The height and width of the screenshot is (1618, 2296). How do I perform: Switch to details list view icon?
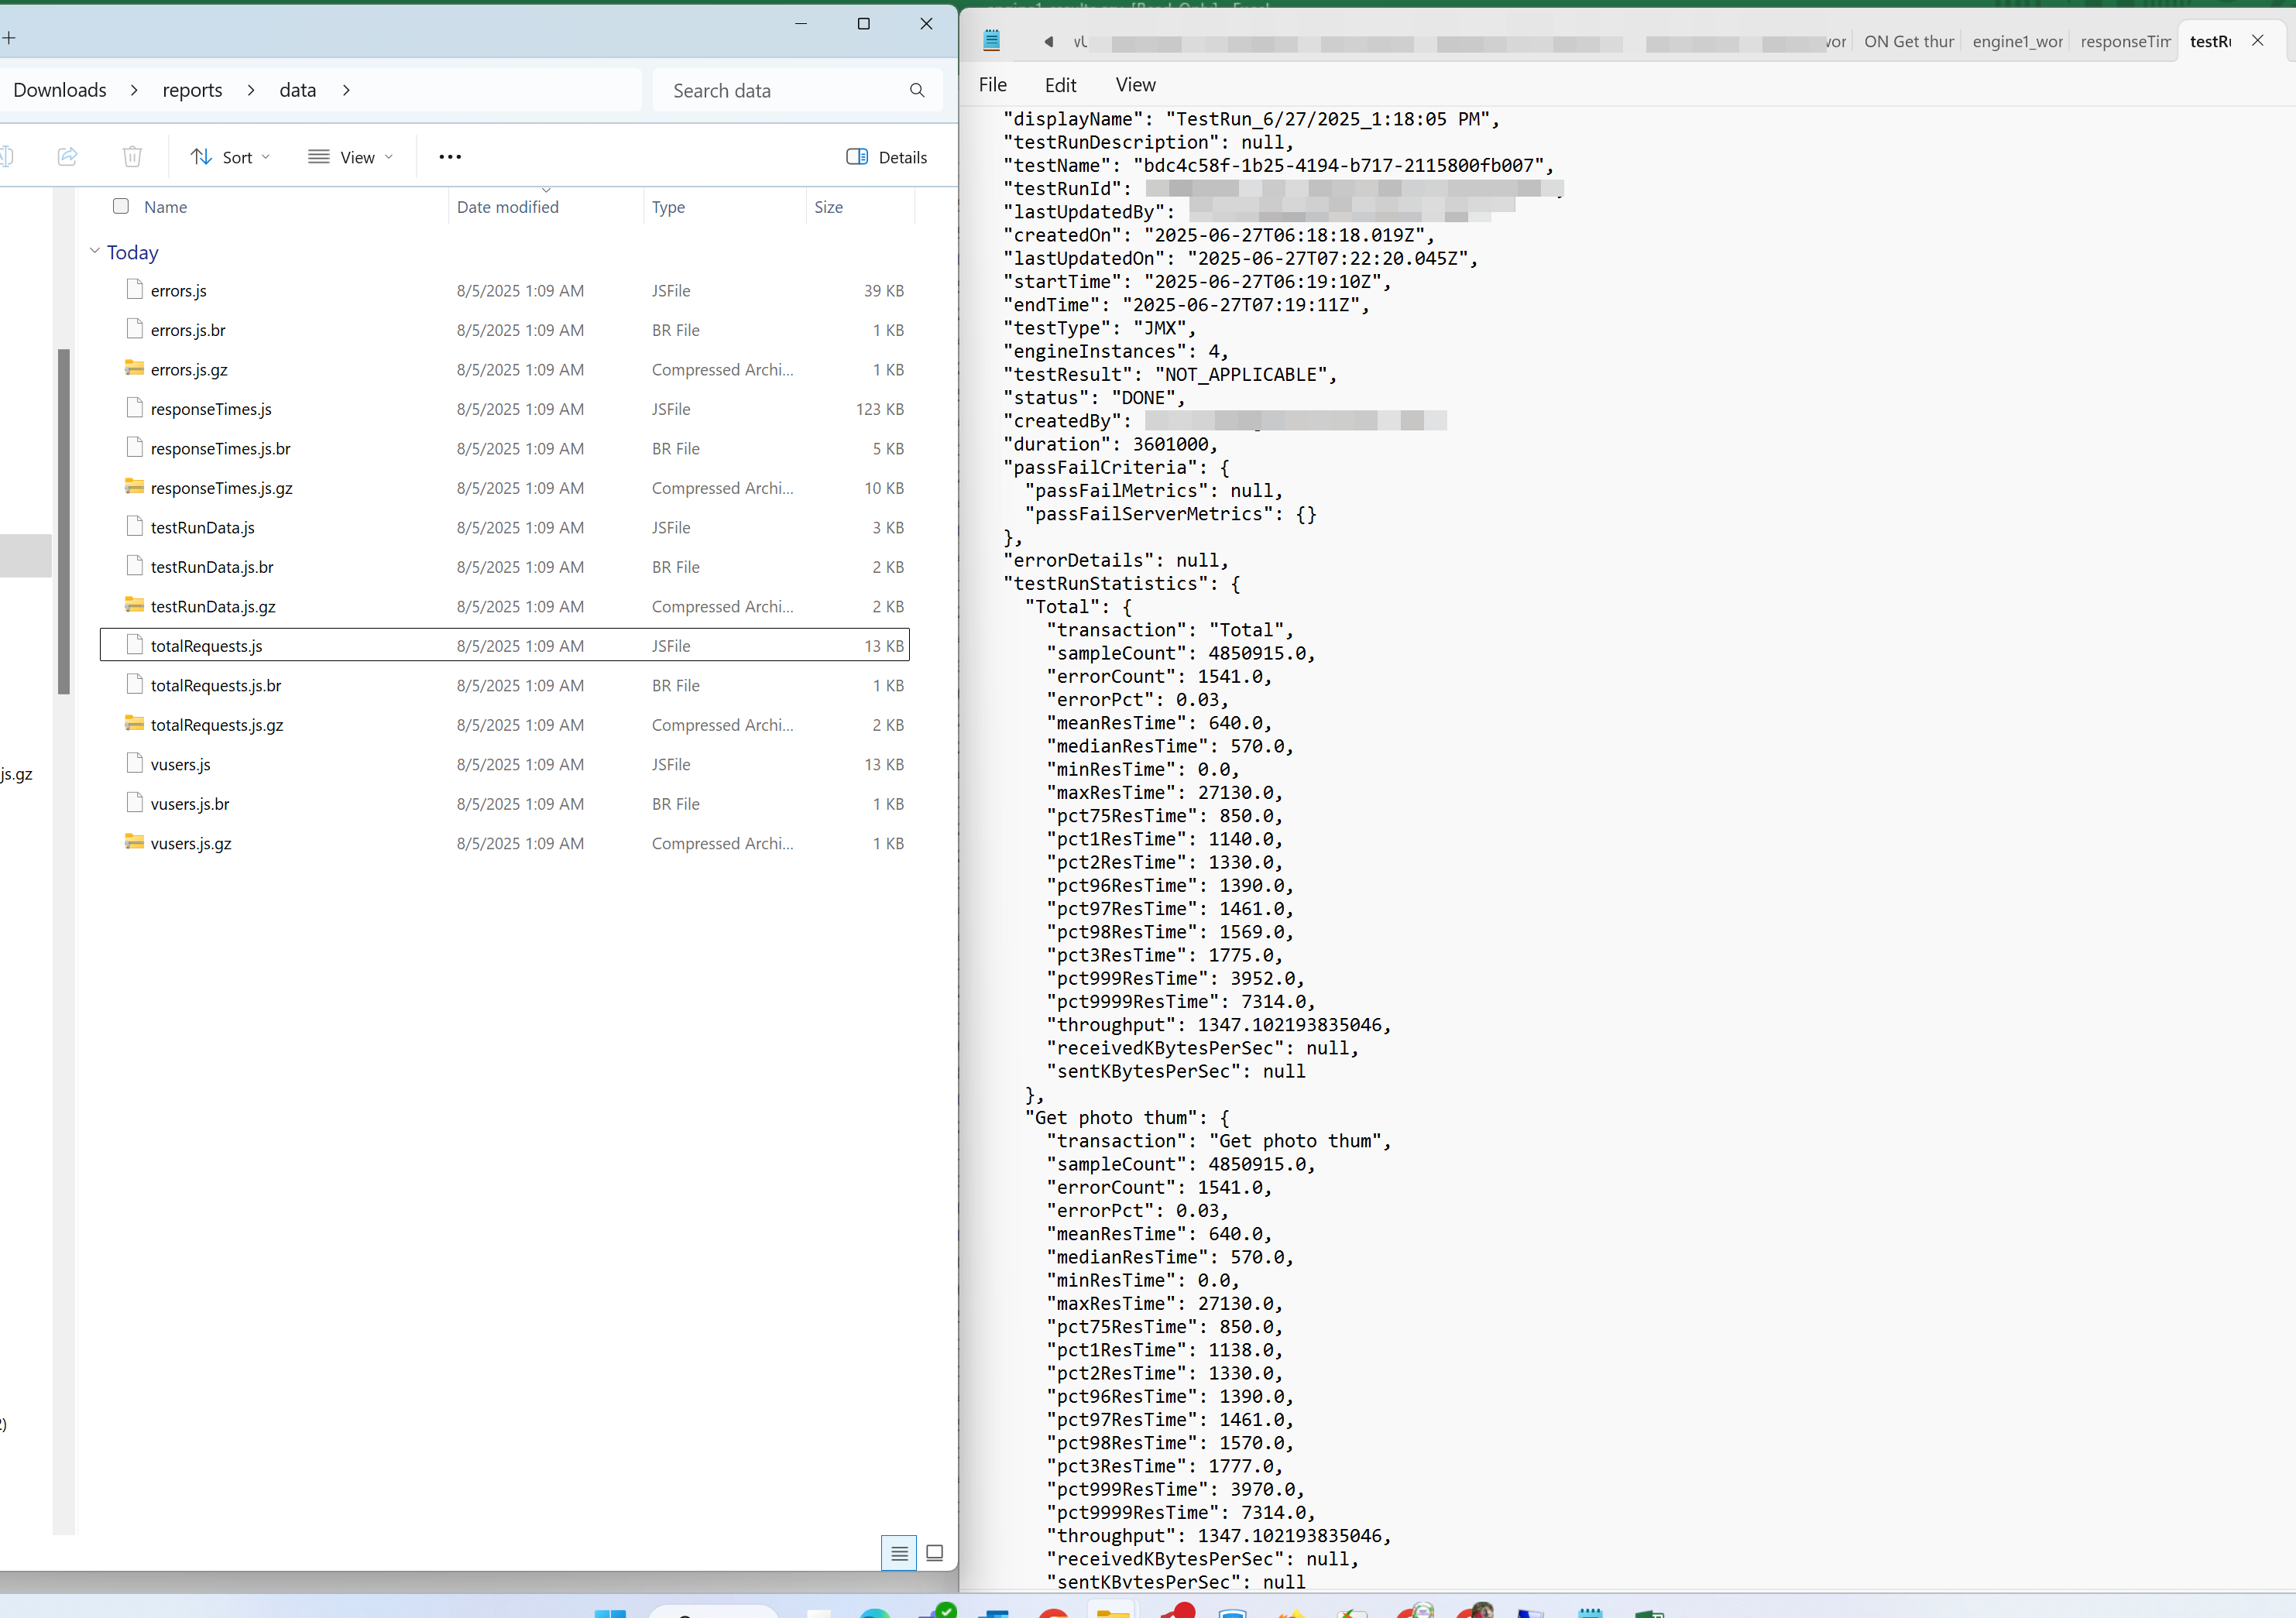click(898, 1553)
